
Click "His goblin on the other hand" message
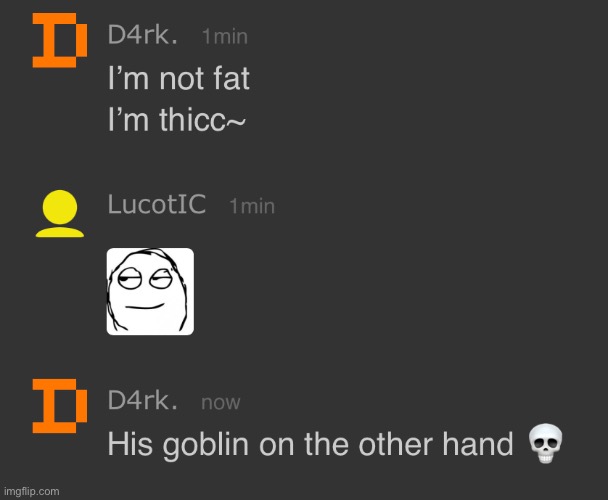[x=310, y=445]
